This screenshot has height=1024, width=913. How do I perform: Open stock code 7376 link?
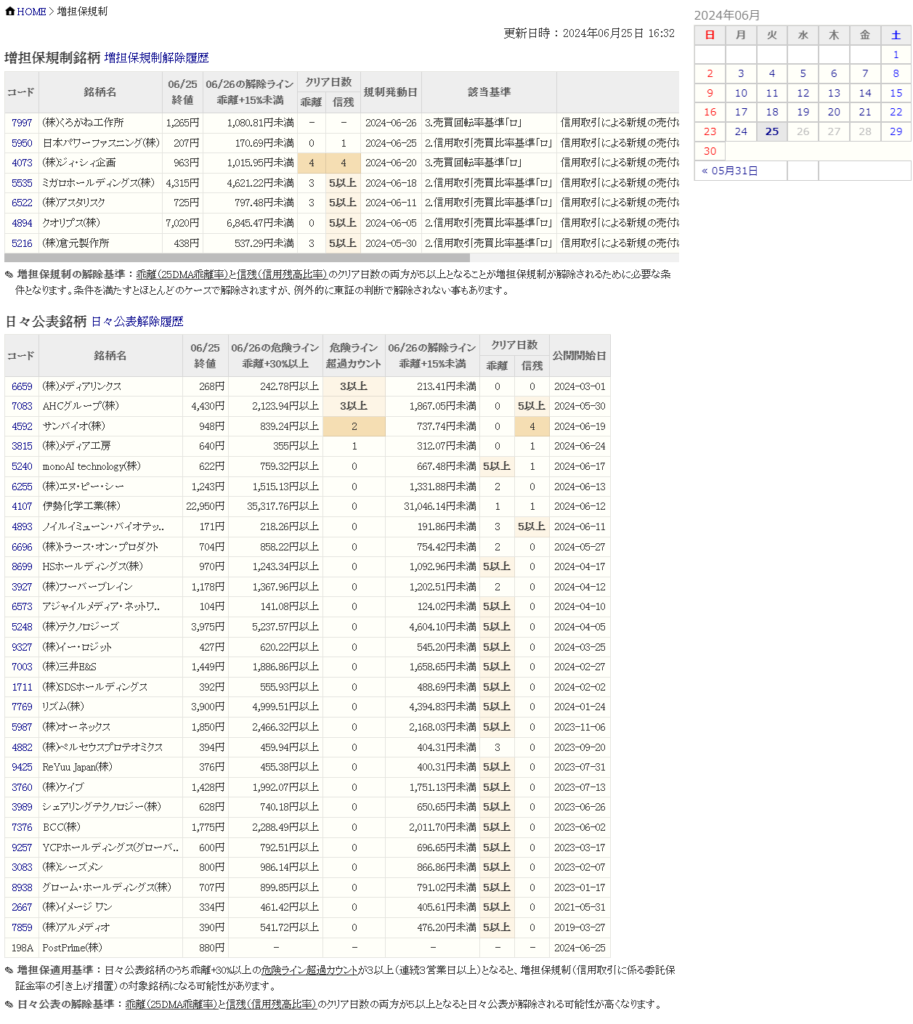click(x=22, y=827)
